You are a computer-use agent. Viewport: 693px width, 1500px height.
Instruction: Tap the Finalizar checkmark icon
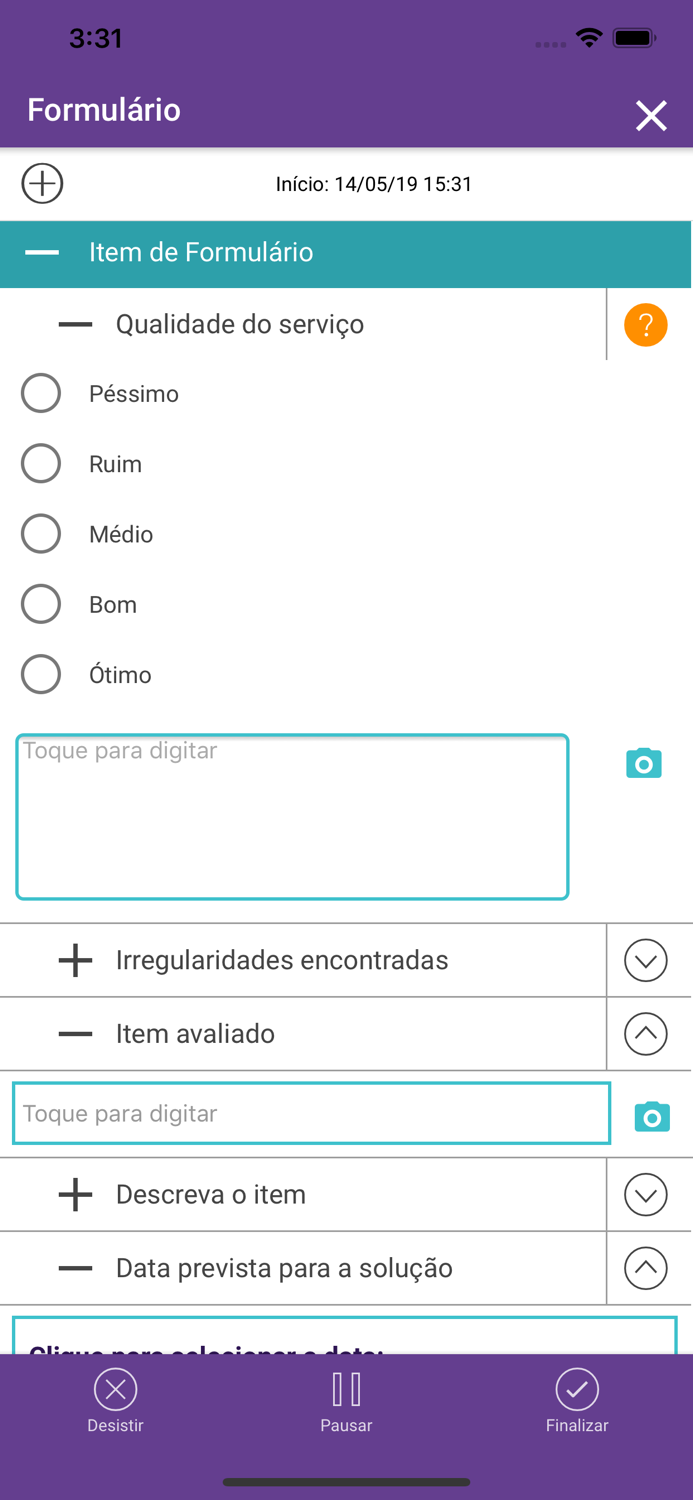pyautogui.click(x=577, y=1390)
